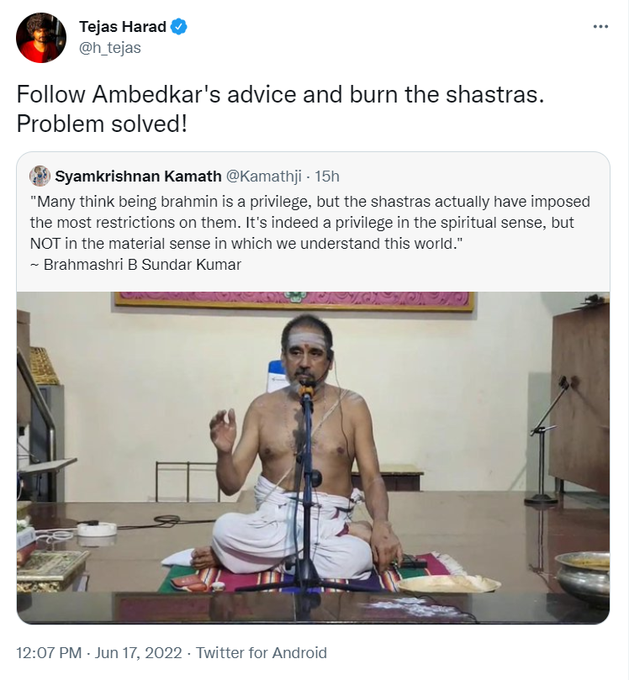
Task: Click the 'Problem solved!' line of the tweet
Action: point(102,124)
